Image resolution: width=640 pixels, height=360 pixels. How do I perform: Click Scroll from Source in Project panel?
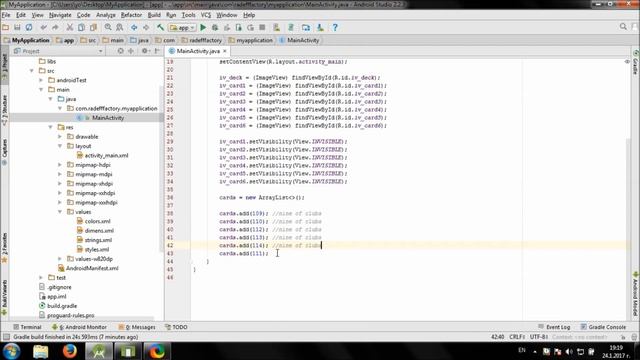coord(120,51)
